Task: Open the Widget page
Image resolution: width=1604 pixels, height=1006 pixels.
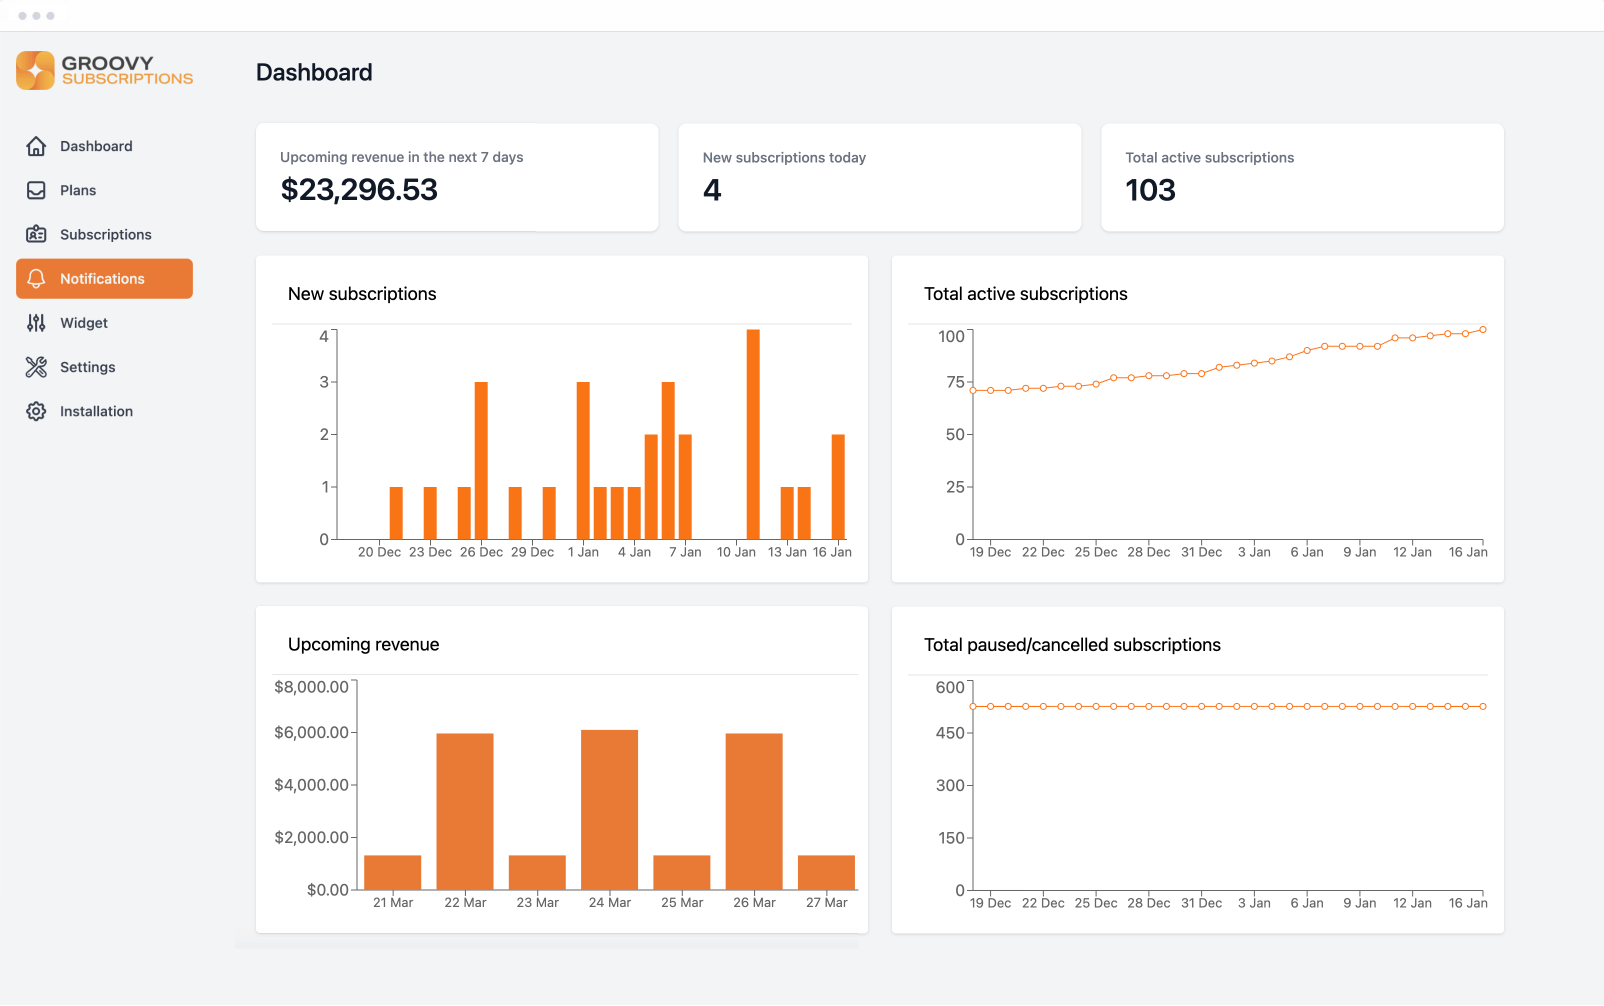Action: tap(104, 323)
